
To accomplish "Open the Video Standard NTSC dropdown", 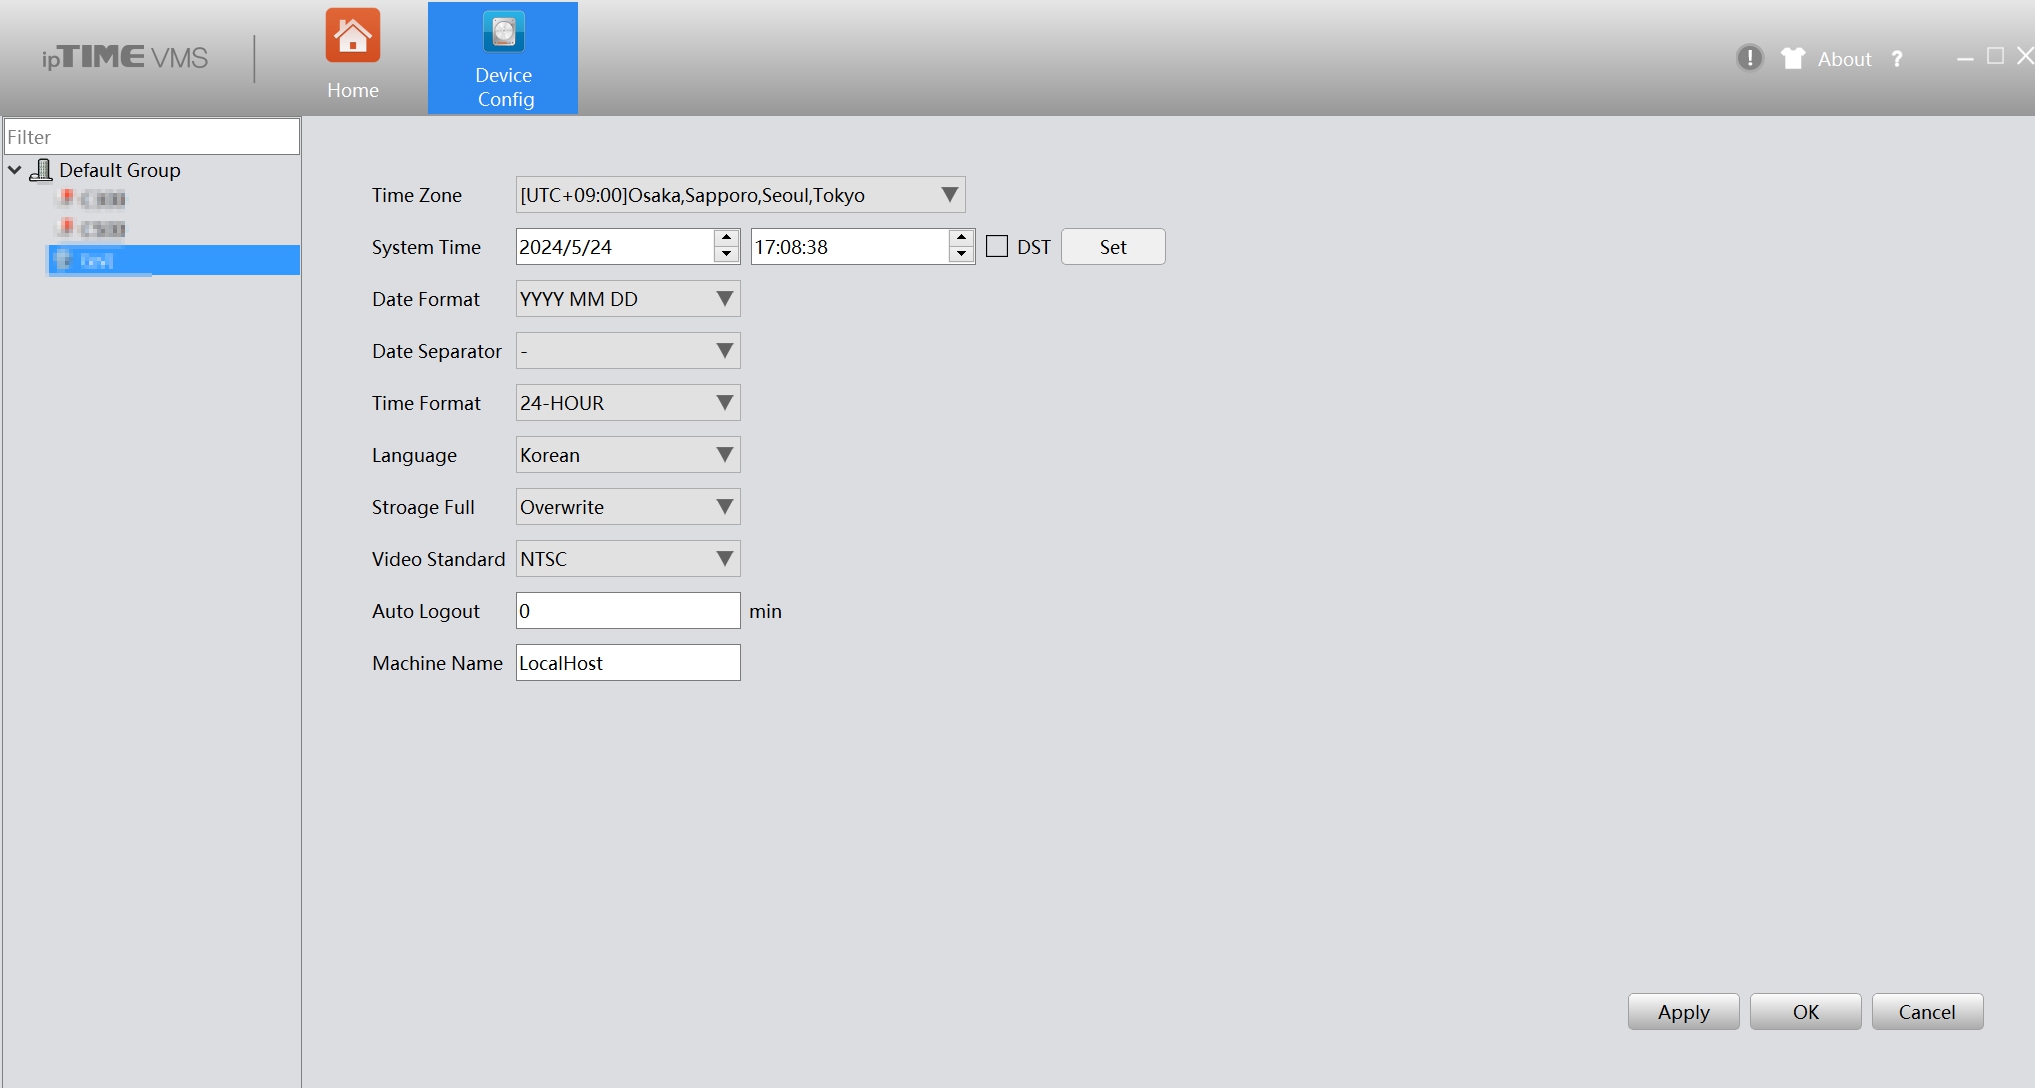I will (628, 559).
